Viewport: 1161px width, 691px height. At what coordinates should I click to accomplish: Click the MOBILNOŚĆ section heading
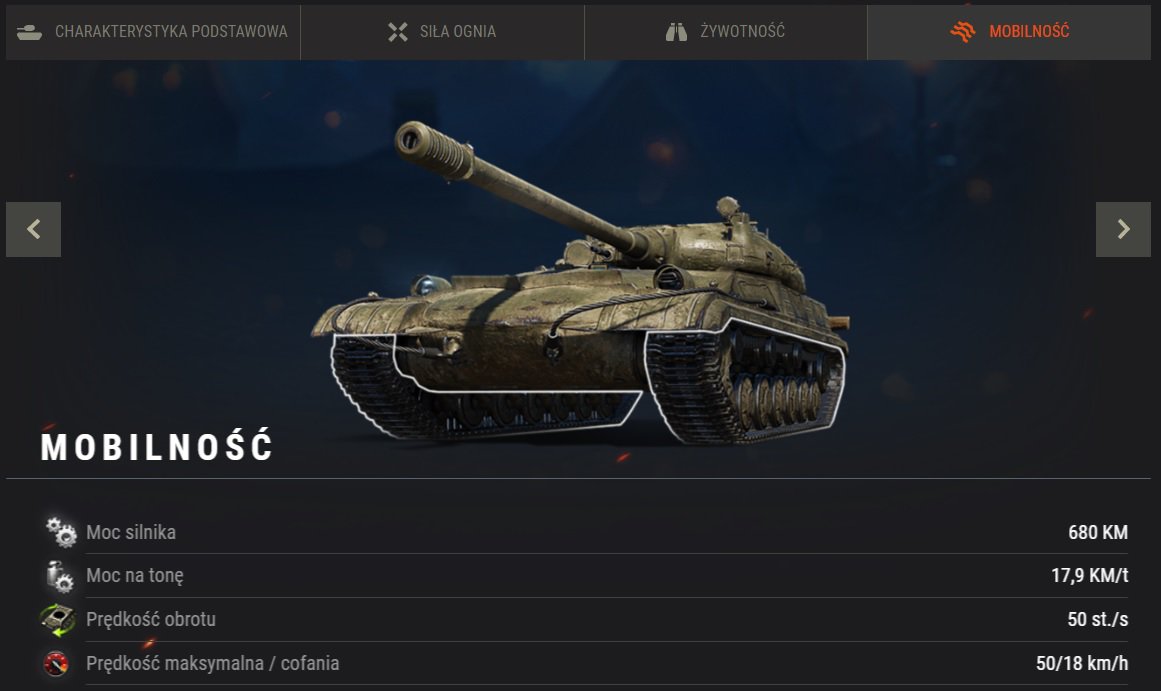tap(157, 447)
